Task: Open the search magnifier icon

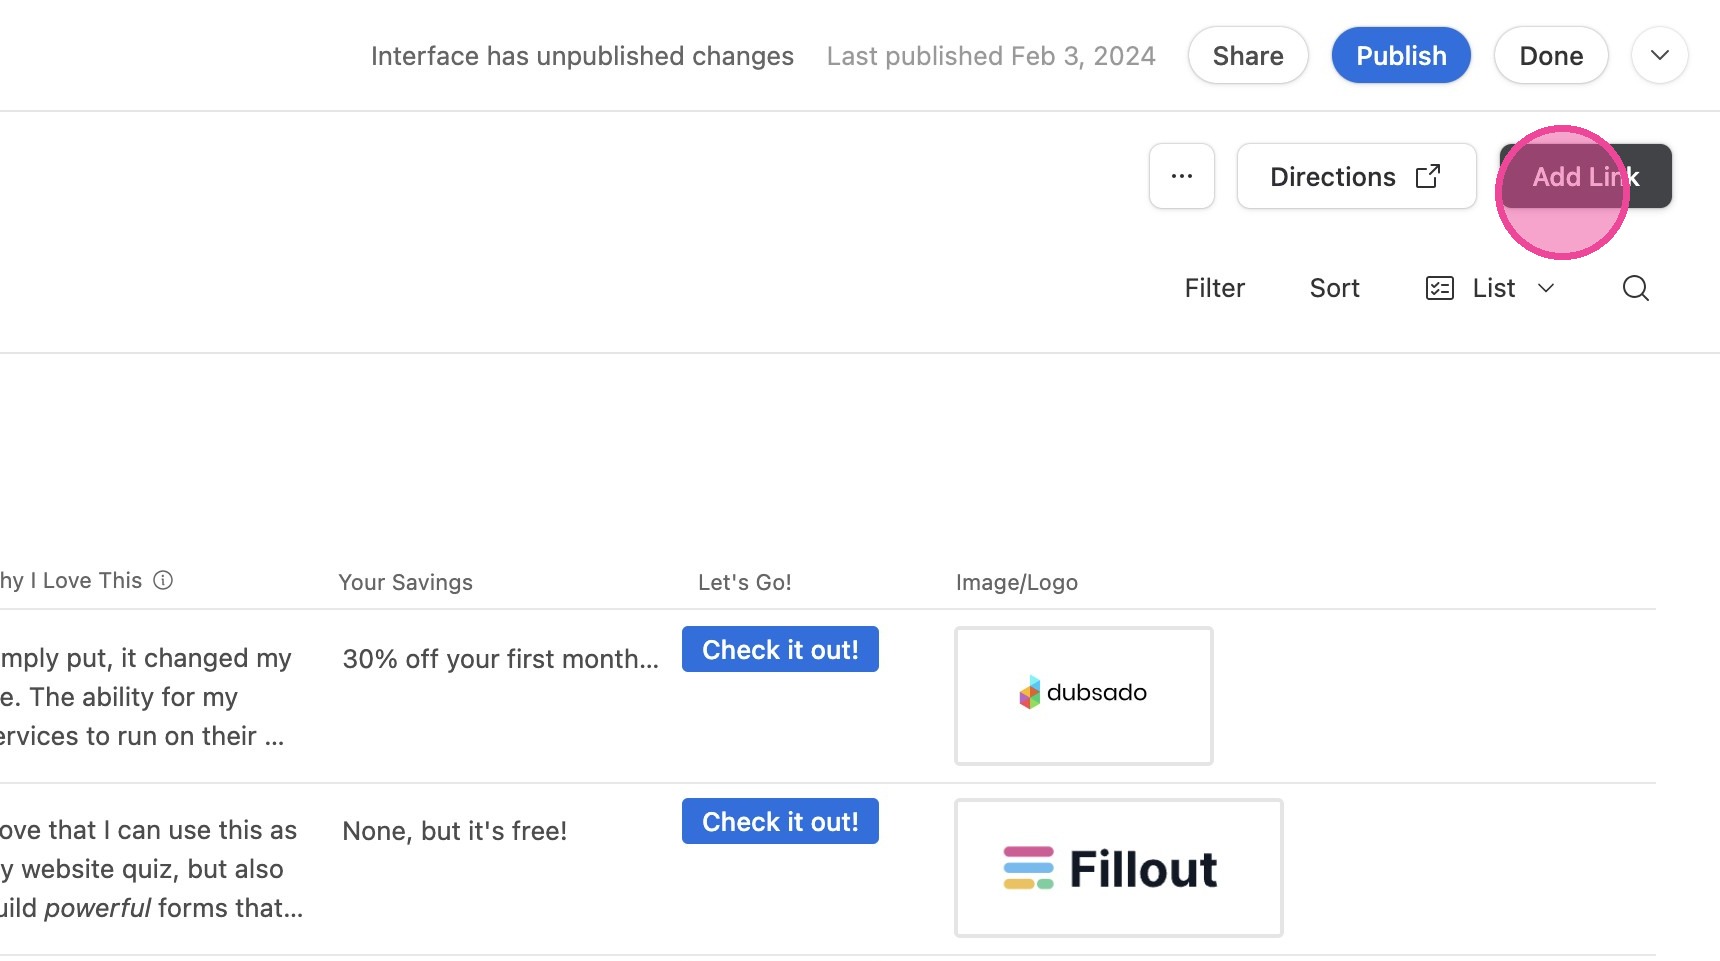Action: pos(1636,288)
